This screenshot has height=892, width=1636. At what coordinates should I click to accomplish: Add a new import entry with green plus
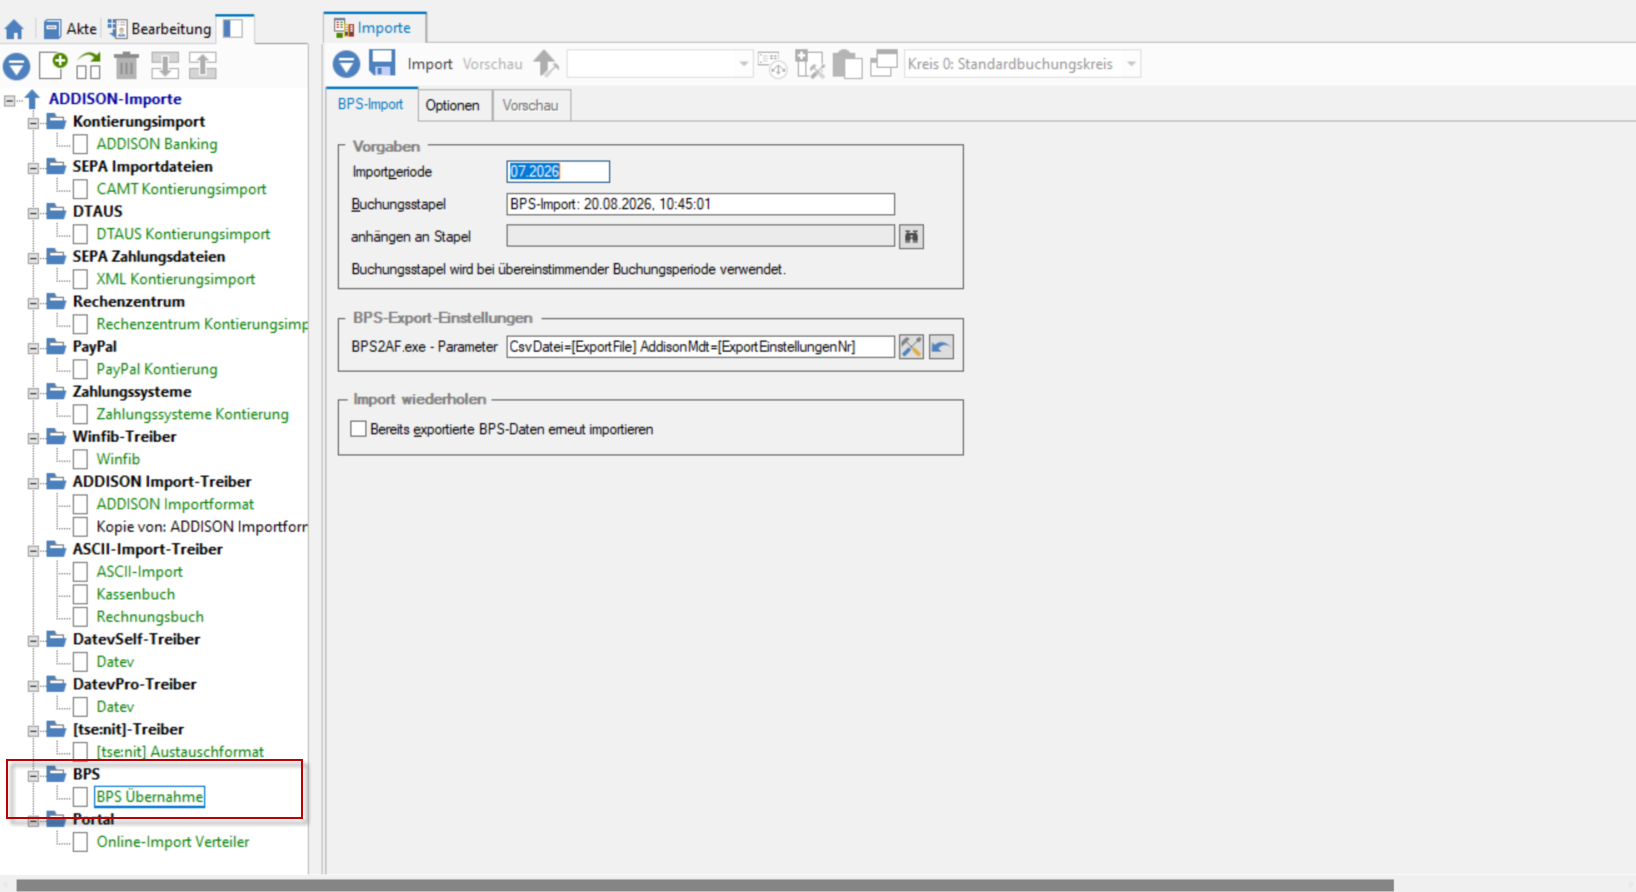click(x=53, y=66)
